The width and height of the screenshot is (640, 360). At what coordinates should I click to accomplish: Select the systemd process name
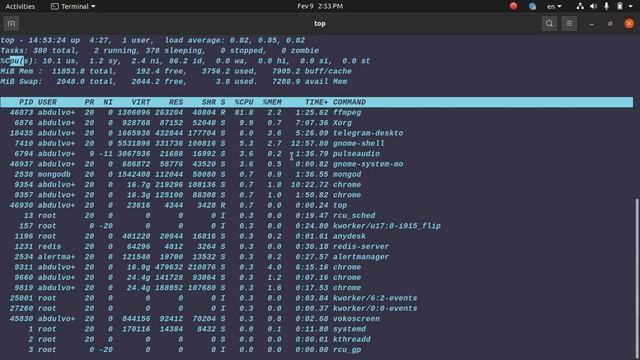pyautogui.click(x=349, y=329)
